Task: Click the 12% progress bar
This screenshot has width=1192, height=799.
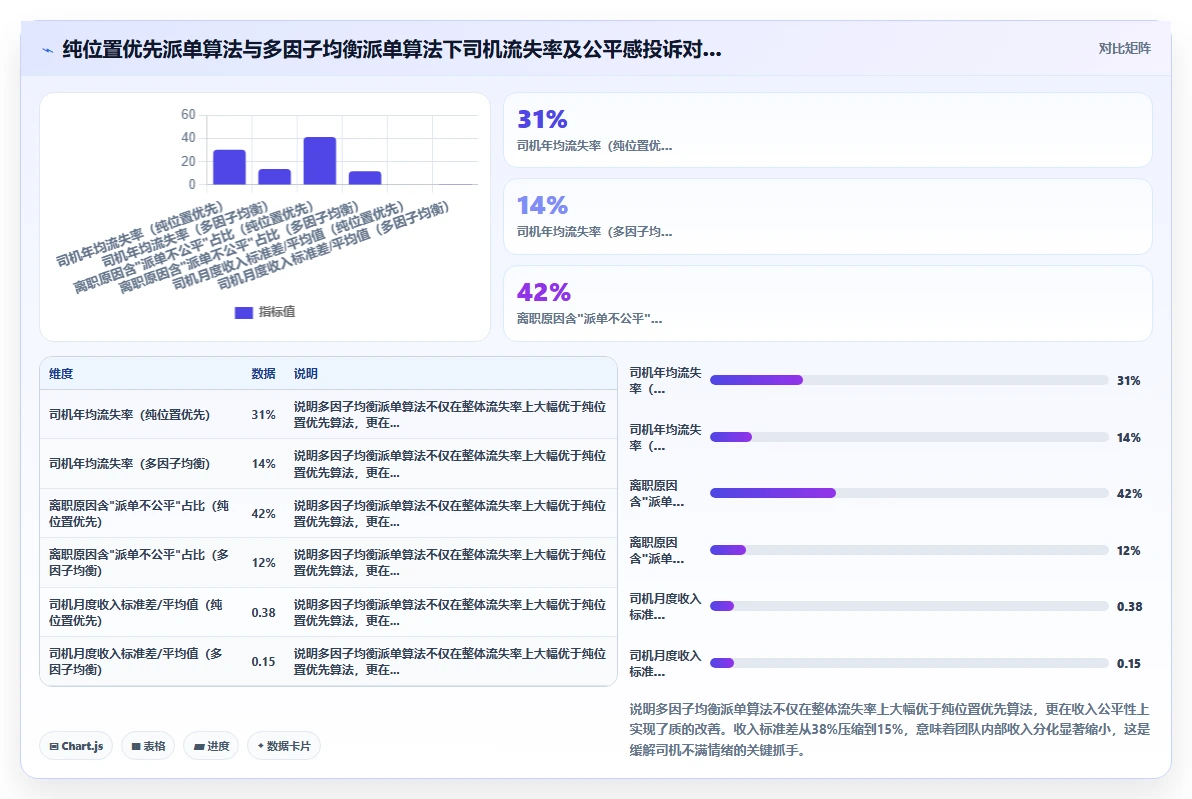Action: (x=908, y=550)
